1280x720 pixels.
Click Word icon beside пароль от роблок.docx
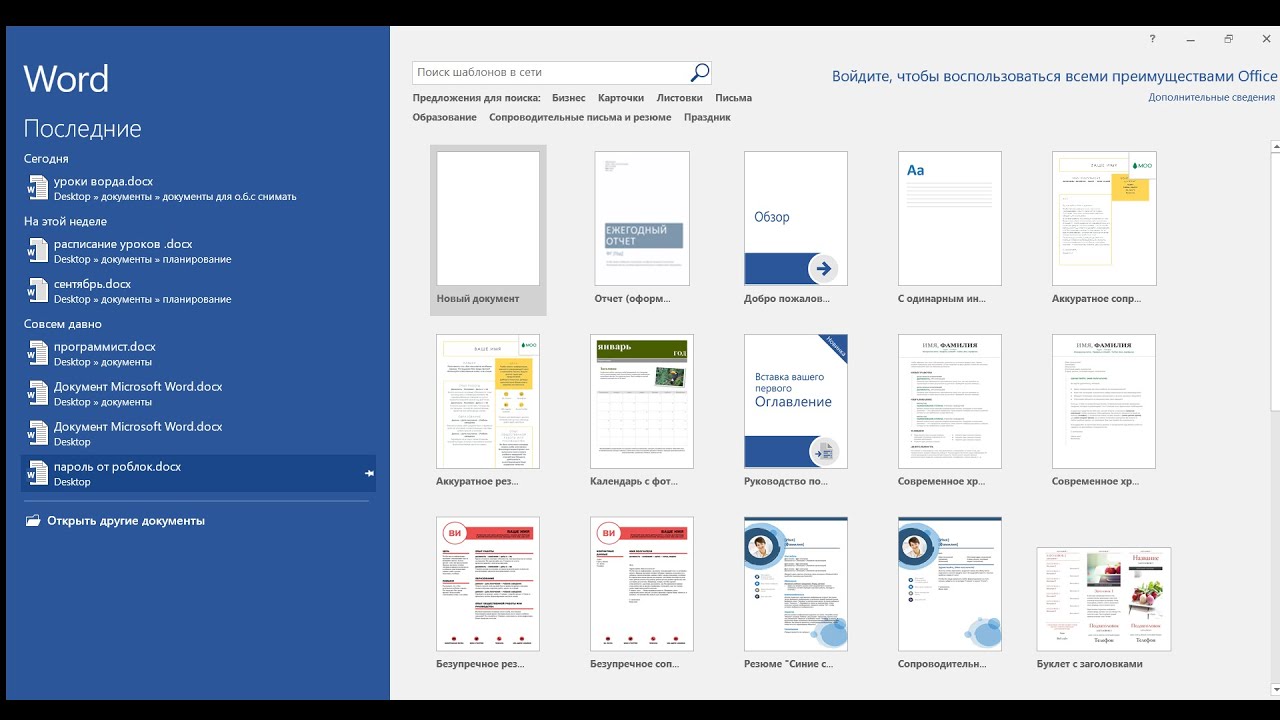37,473
